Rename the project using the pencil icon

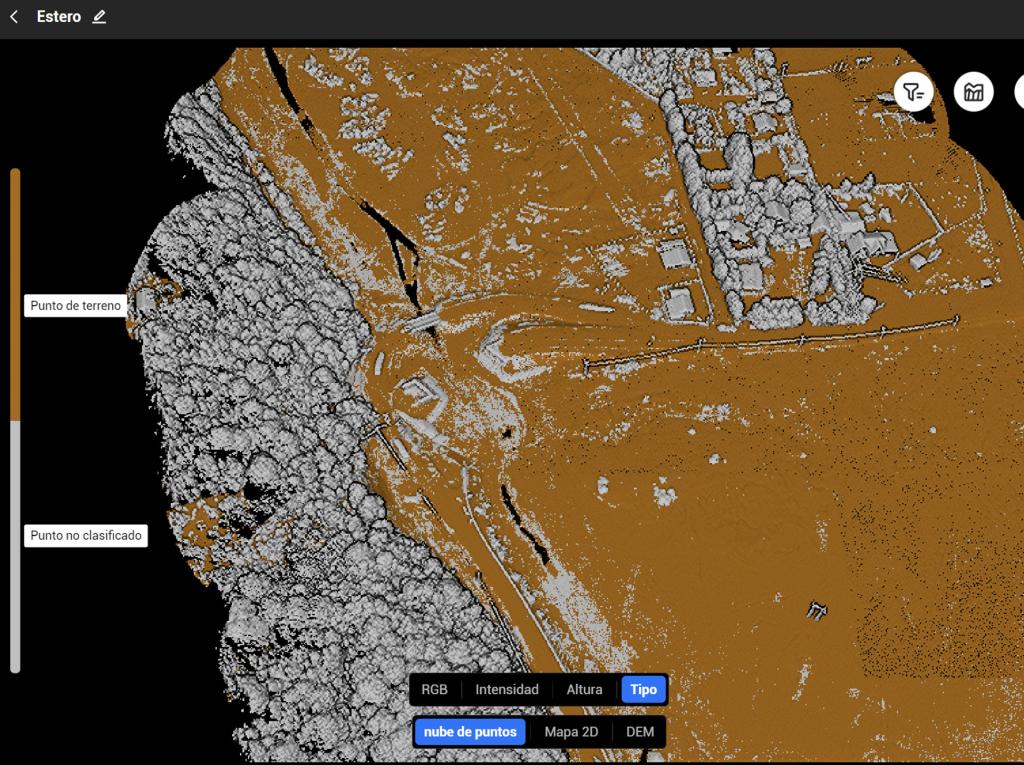pos(98,16)
